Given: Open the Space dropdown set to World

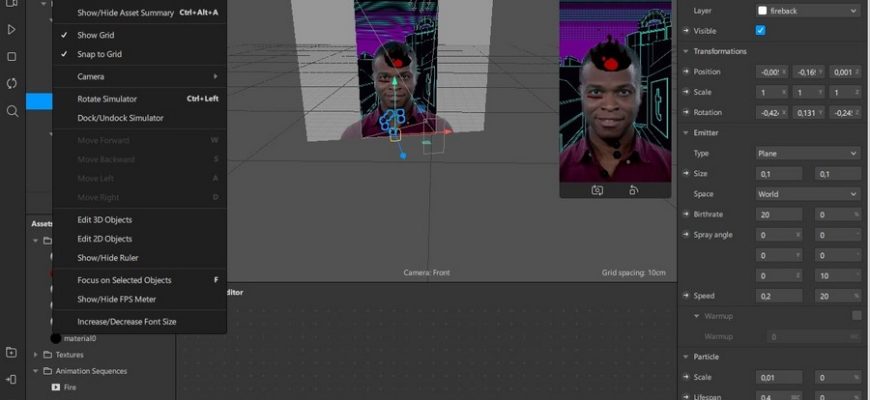Looking at the screenshot, I should pos(807,194).
